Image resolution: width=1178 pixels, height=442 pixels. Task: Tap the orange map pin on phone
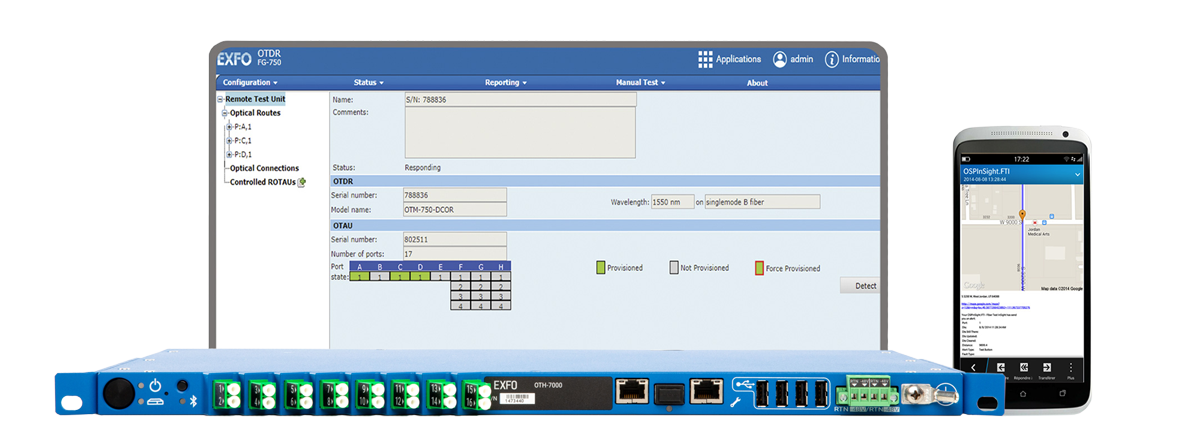1022,214
